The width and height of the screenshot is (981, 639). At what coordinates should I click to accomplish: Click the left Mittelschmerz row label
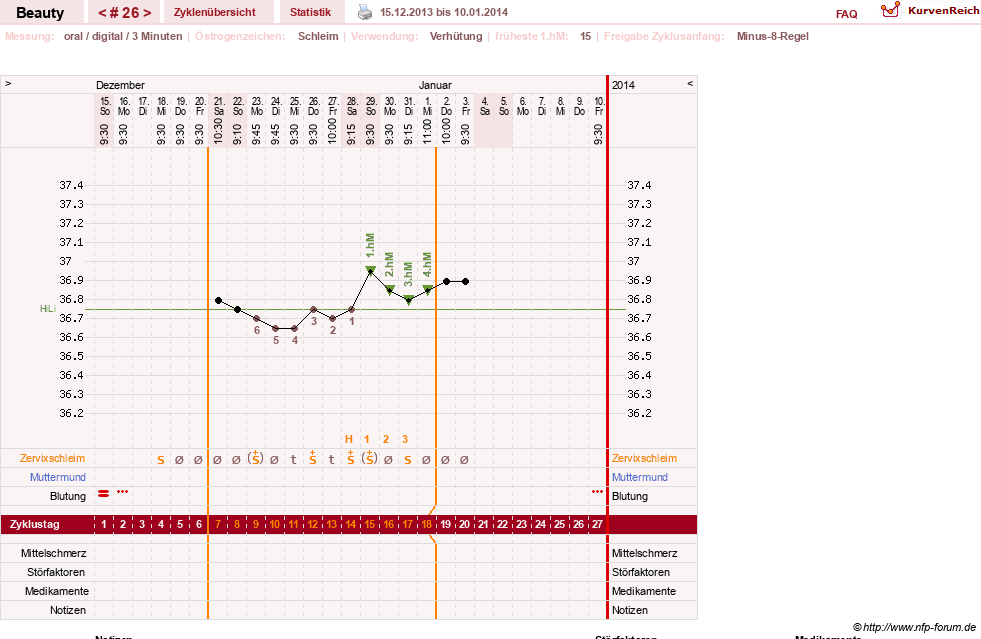(54, 553)
